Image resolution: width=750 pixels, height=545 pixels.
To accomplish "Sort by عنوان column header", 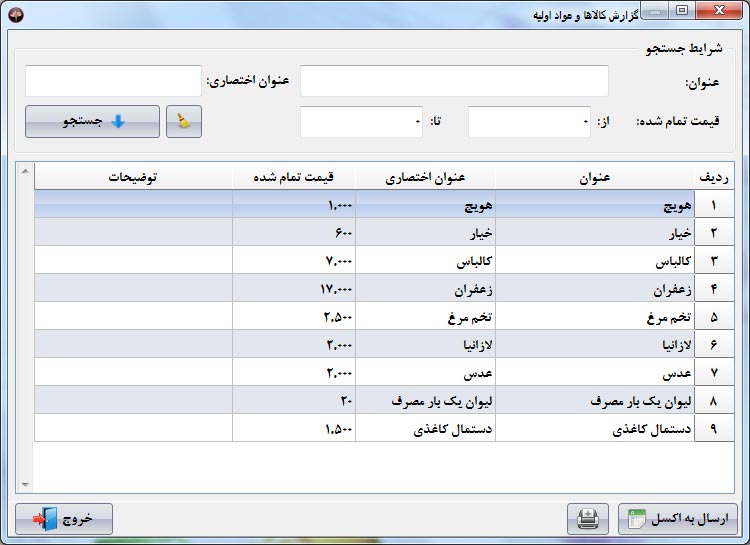I will [x=595, y=178].
